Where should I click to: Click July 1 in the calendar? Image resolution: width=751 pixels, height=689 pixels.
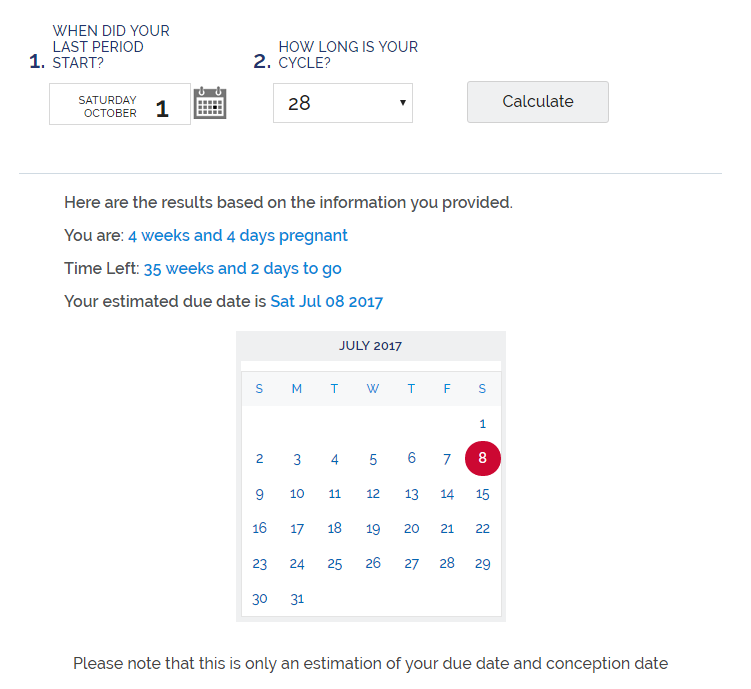pyautogui.click(x=483, y=424)
